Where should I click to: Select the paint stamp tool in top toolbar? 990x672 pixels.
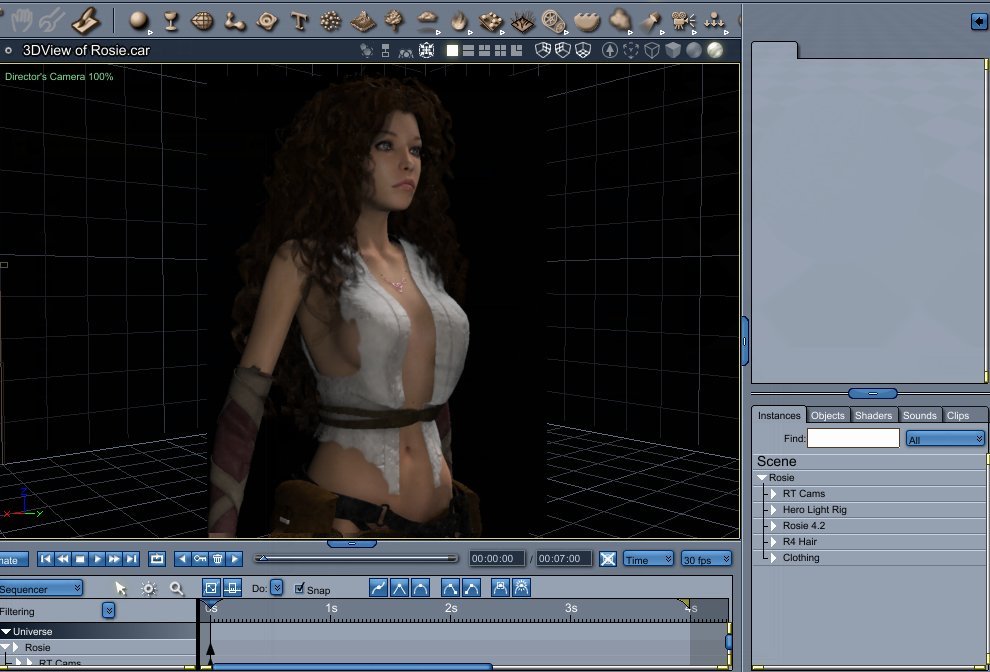coord(86,21)
